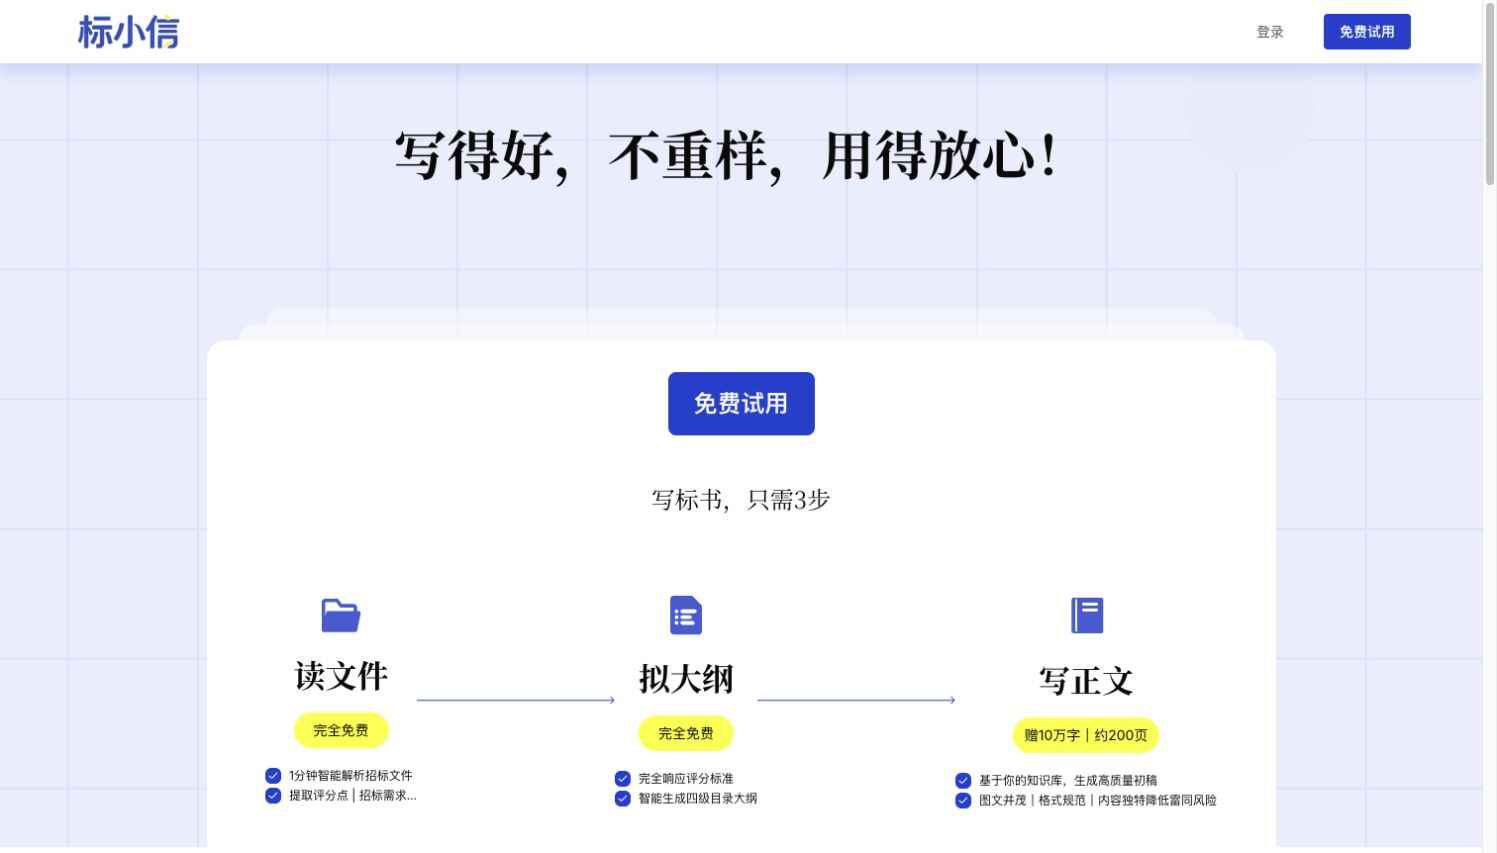Click the 标小信 logo in the header
Image resolution: width=1497 pixels, height=853 pixels.
pos(128,32)
